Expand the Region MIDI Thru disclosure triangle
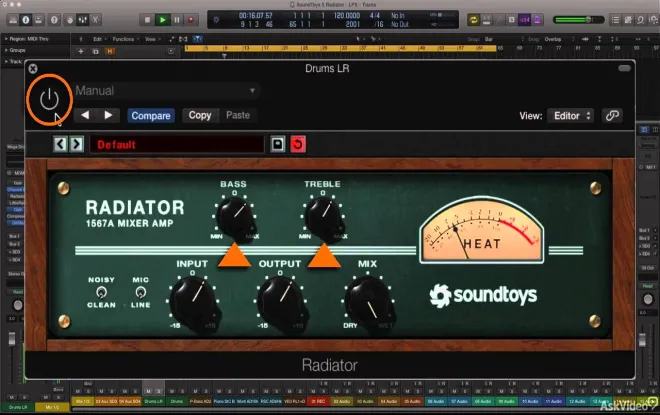This screenshot has width=660, height=415. click(6, 39)
